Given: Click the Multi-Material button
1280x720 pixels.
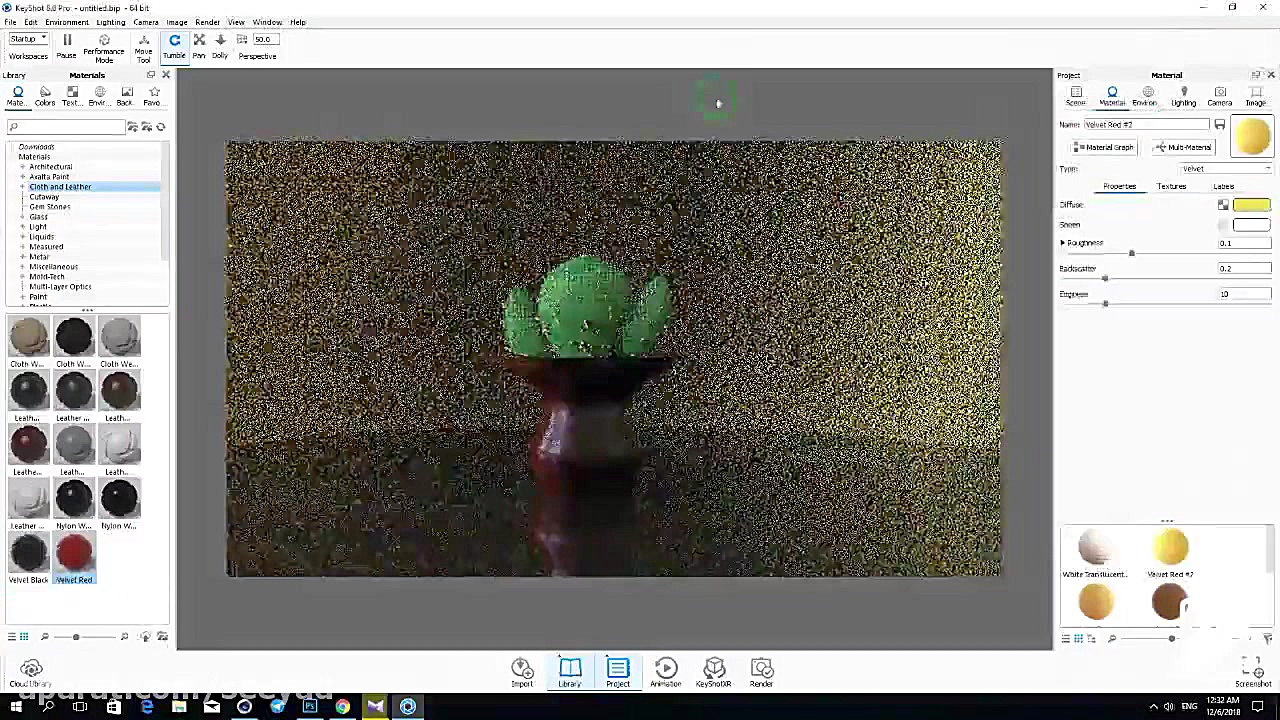Looking at the screenshot, I should tap(1184, 147).
